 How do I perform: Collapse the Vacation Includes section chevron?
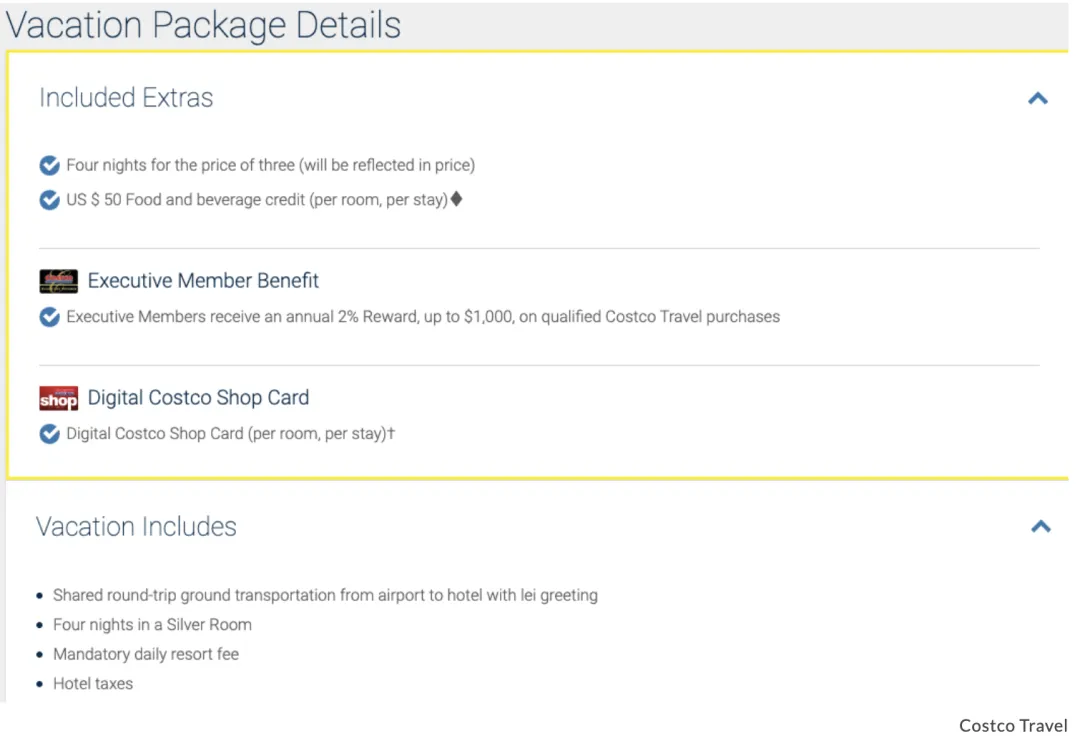1041,527
